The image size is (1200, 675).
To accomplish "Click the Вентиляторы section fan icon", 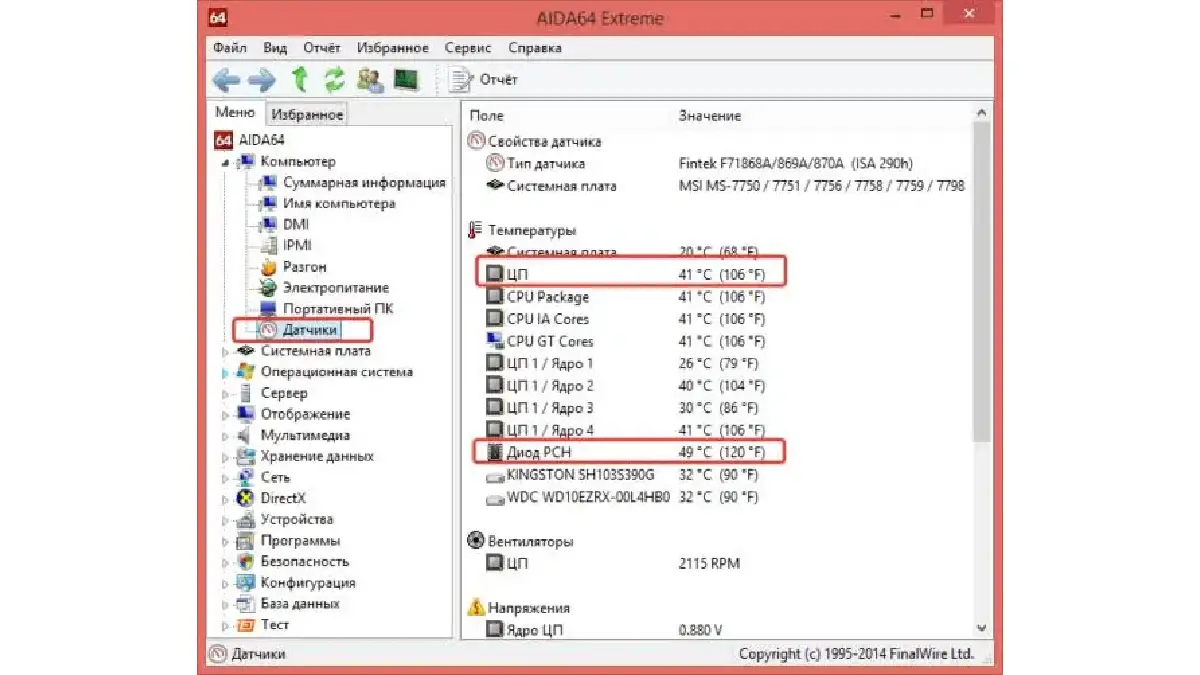I will (476, 541).
